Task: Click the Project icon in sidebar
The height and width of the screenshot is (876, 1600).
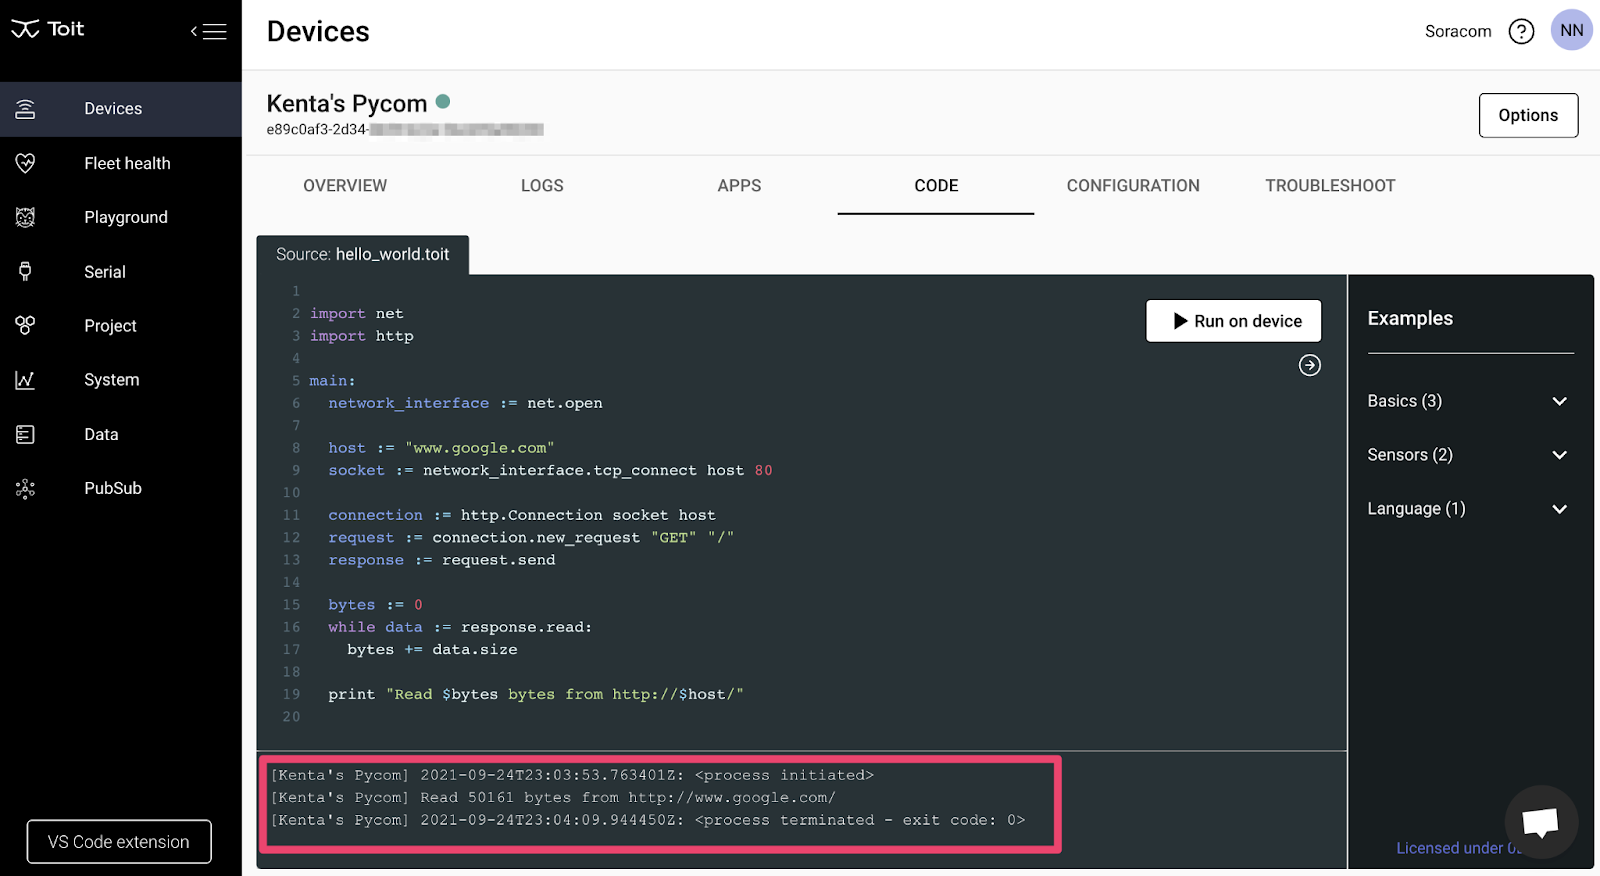Action: 26,325
